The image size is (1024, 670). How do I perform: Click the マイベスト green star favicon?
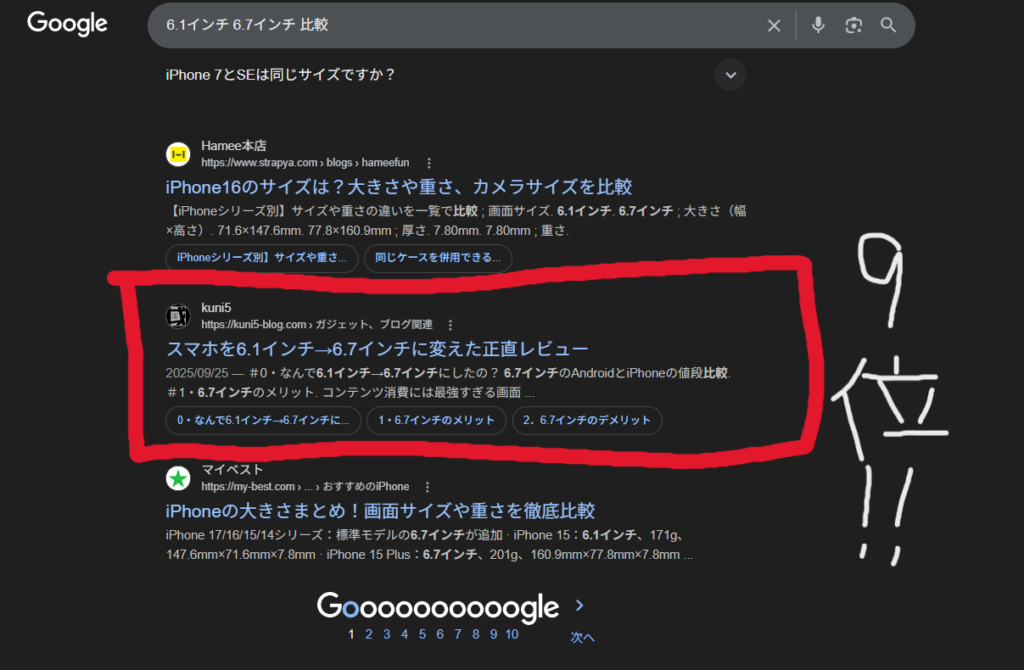point(178,478)
